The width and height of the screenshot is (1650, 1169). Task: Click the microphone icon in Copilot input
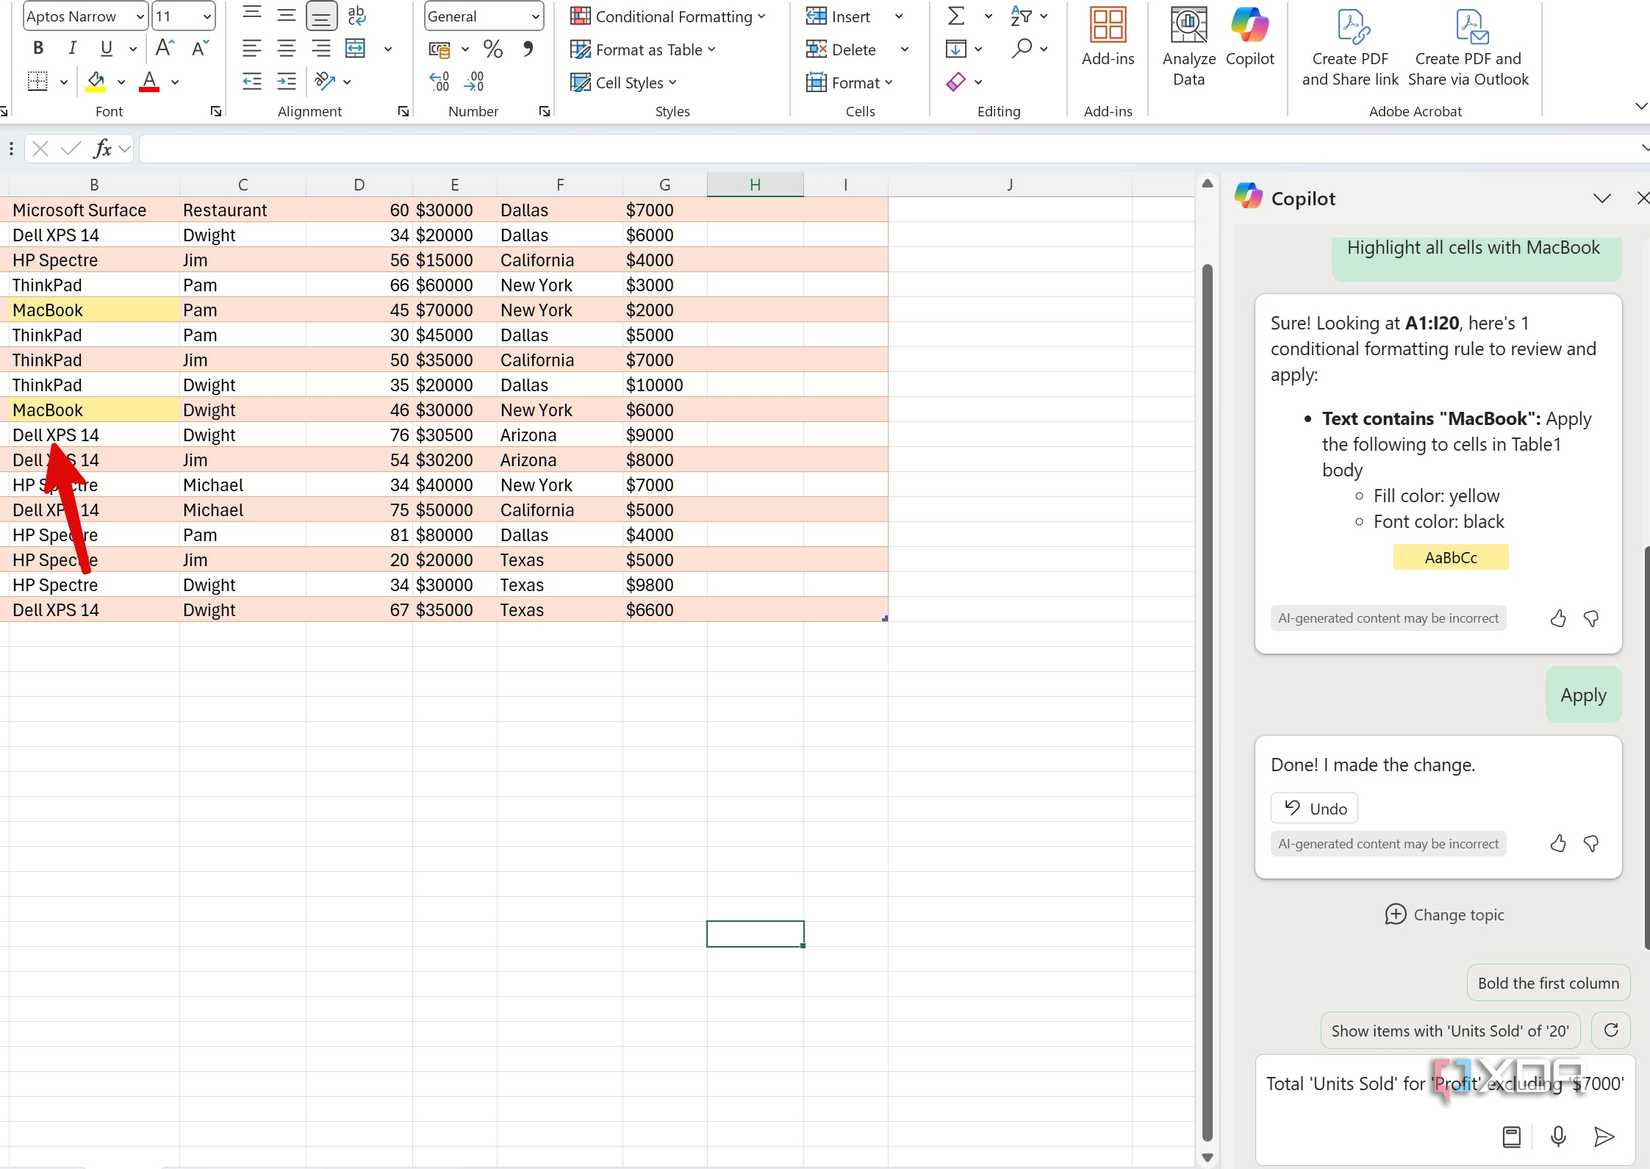point(1557,1136)
